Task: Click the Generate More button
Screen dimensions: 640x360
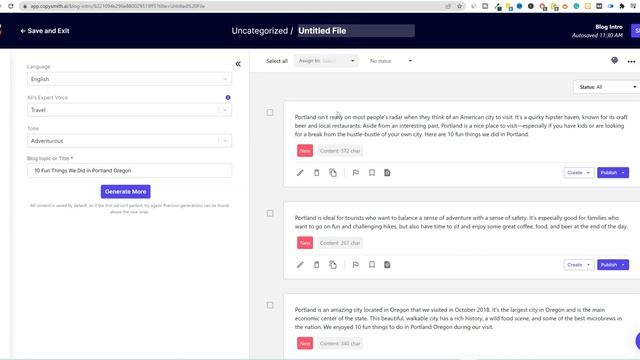Action: pos(125,191)
